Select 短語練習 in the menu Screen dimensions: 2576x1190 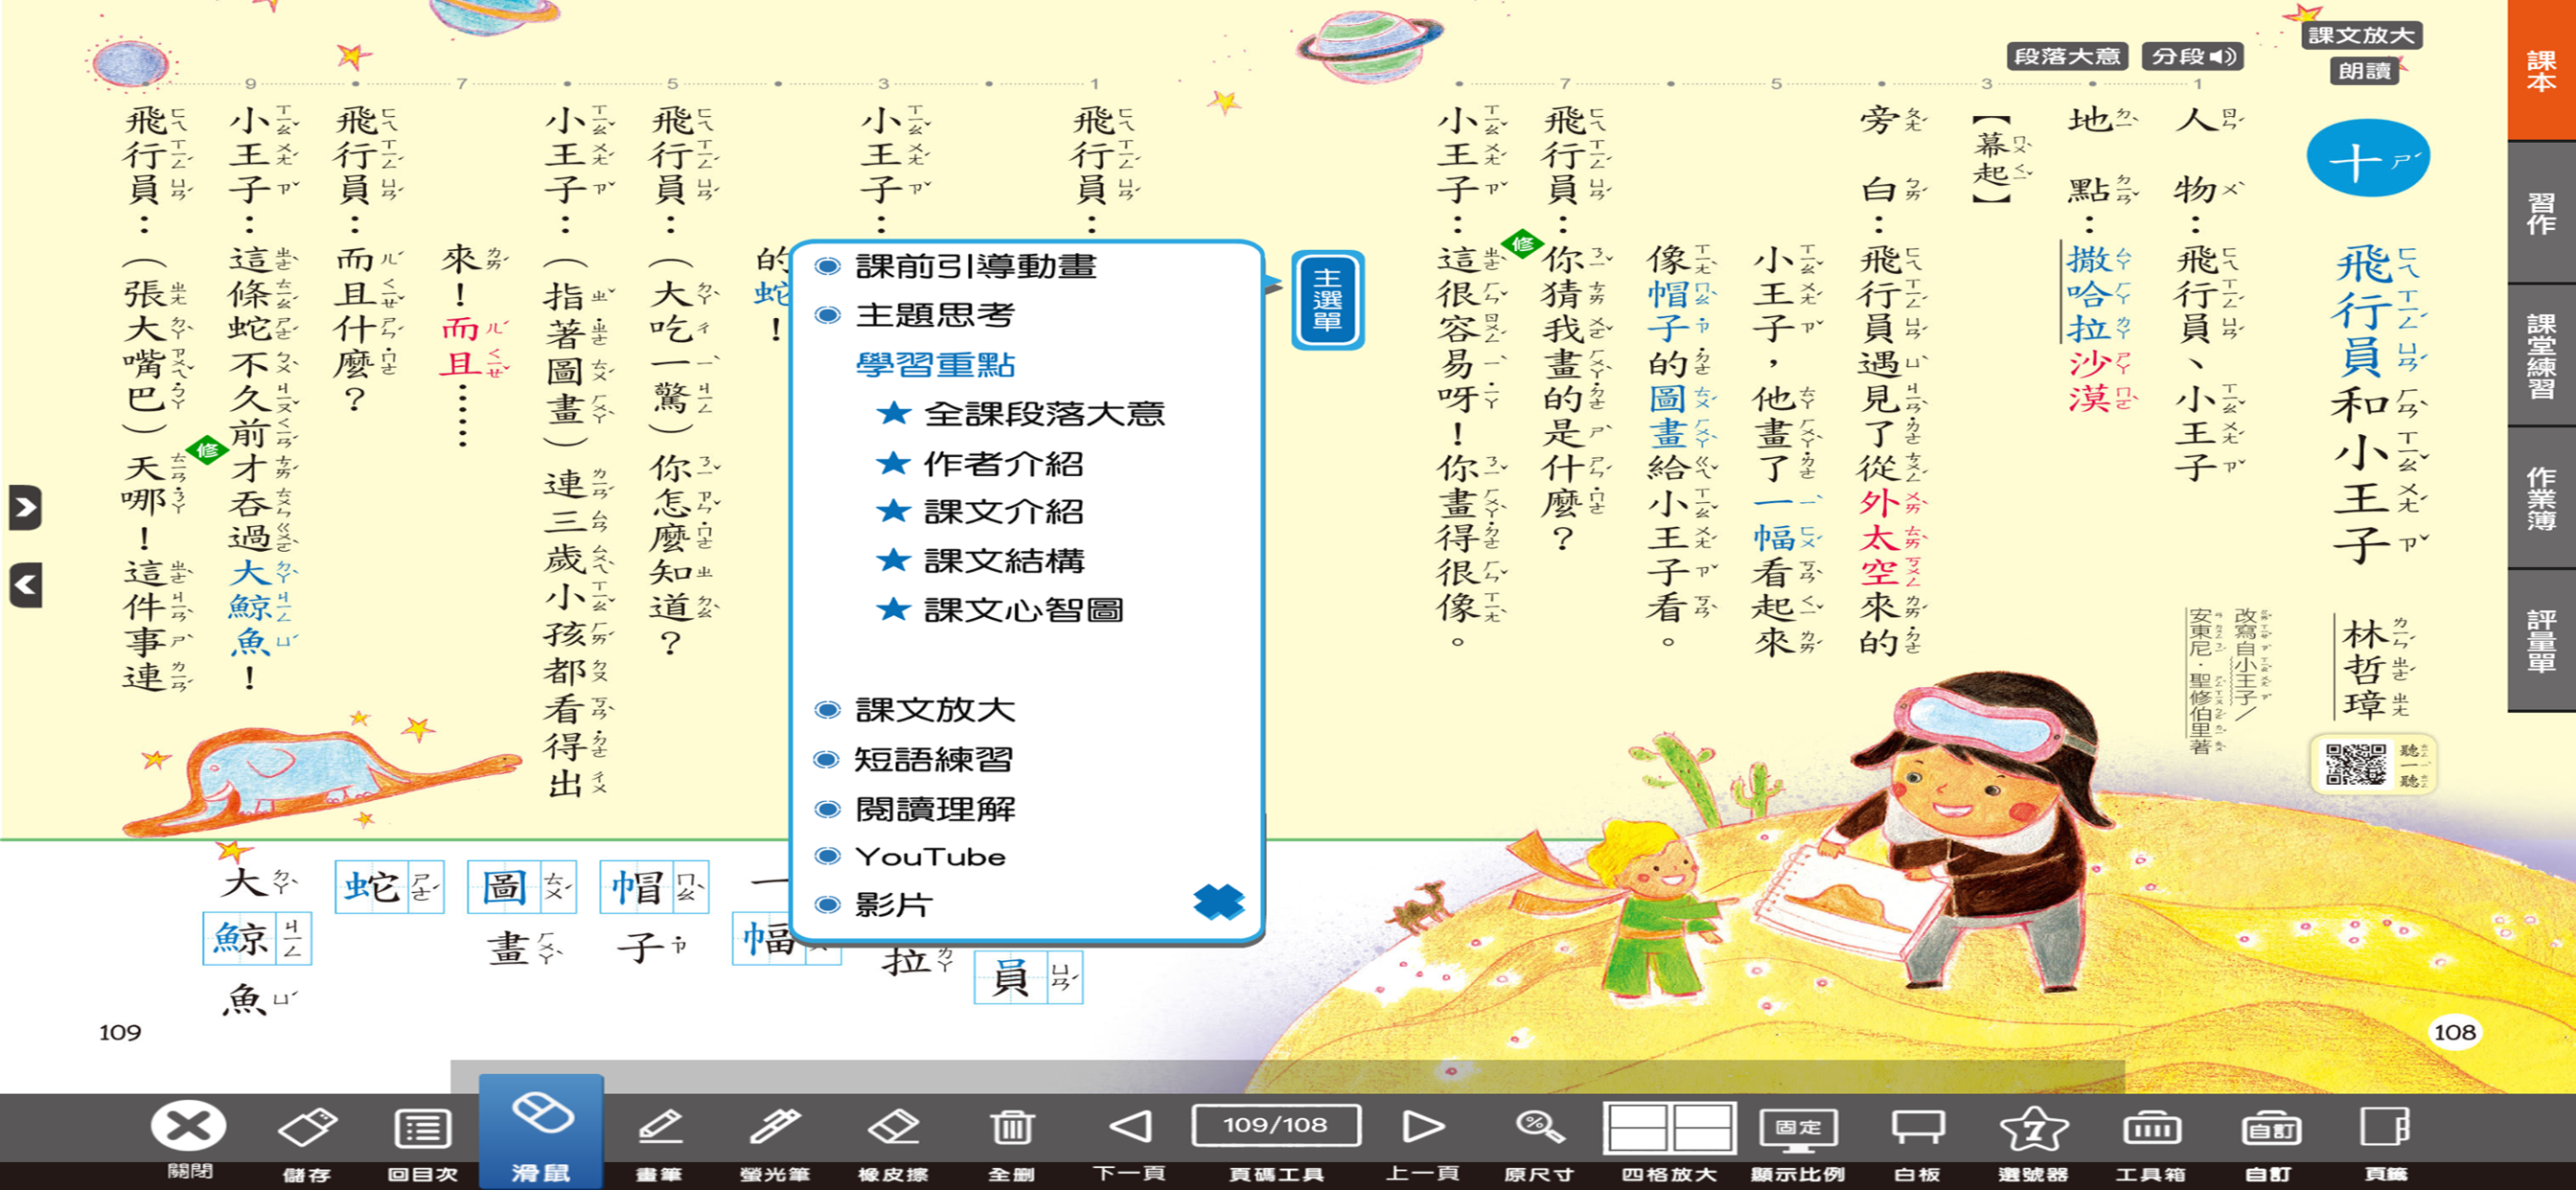pos(933,759)
